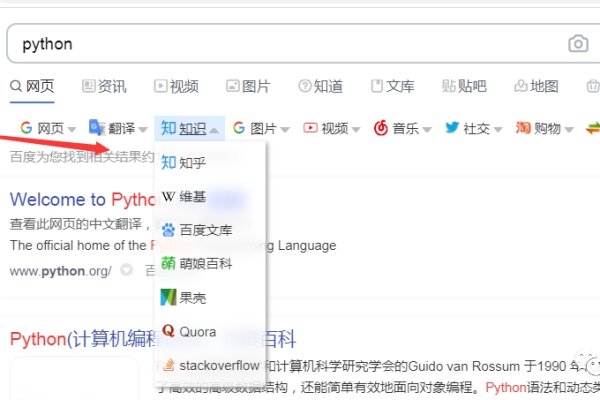The image size is (600, 400).
Task: Click the Twitter bird icon
Action: [x=452, y=127]
